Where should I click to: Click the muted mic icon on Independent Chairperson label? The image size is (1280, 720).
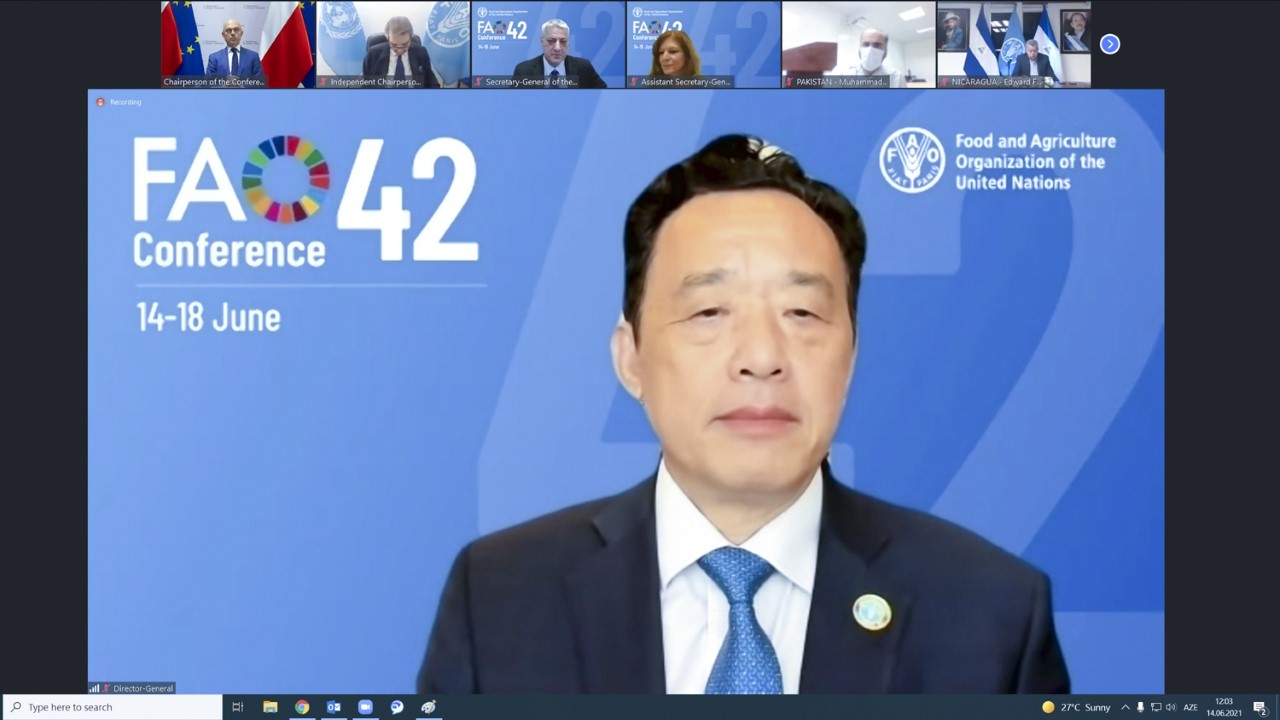(x=324, y=82)
